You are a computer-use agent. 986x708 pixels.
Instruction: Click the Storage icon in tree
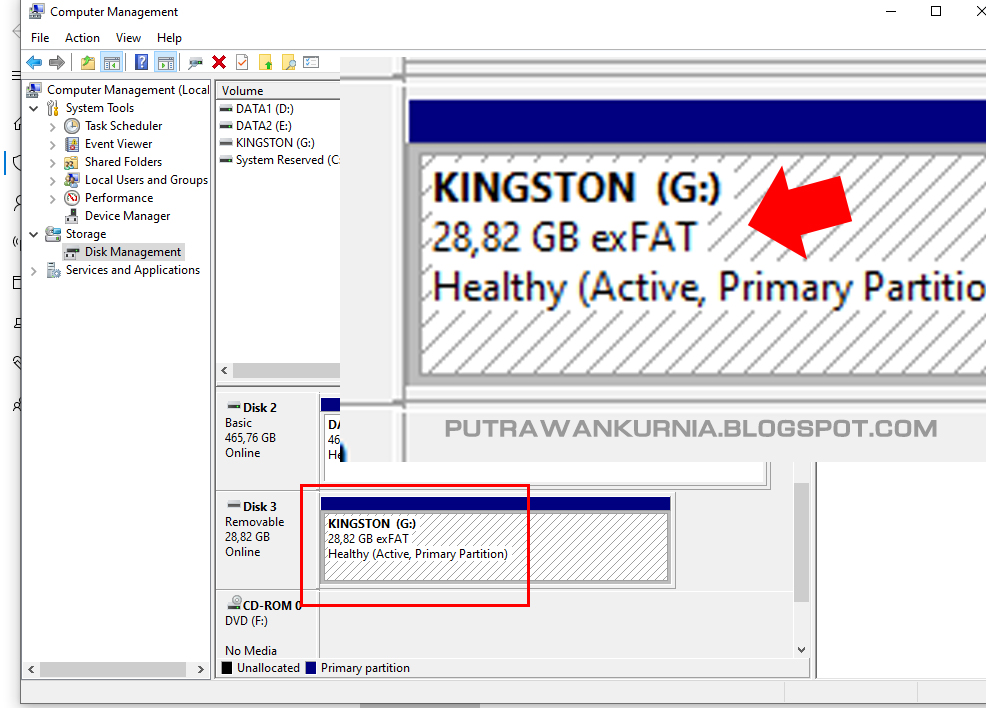pos(53,234)
